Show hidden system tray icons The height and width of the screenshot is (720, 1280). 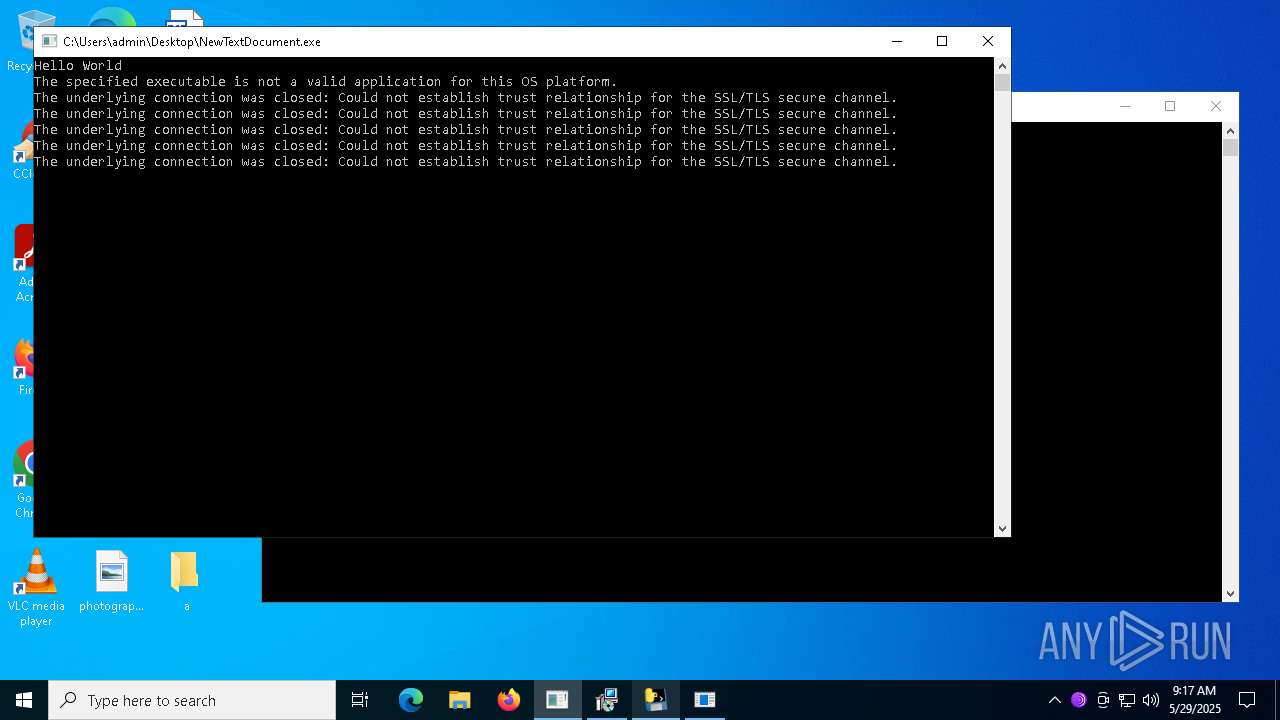[1054, 700]
